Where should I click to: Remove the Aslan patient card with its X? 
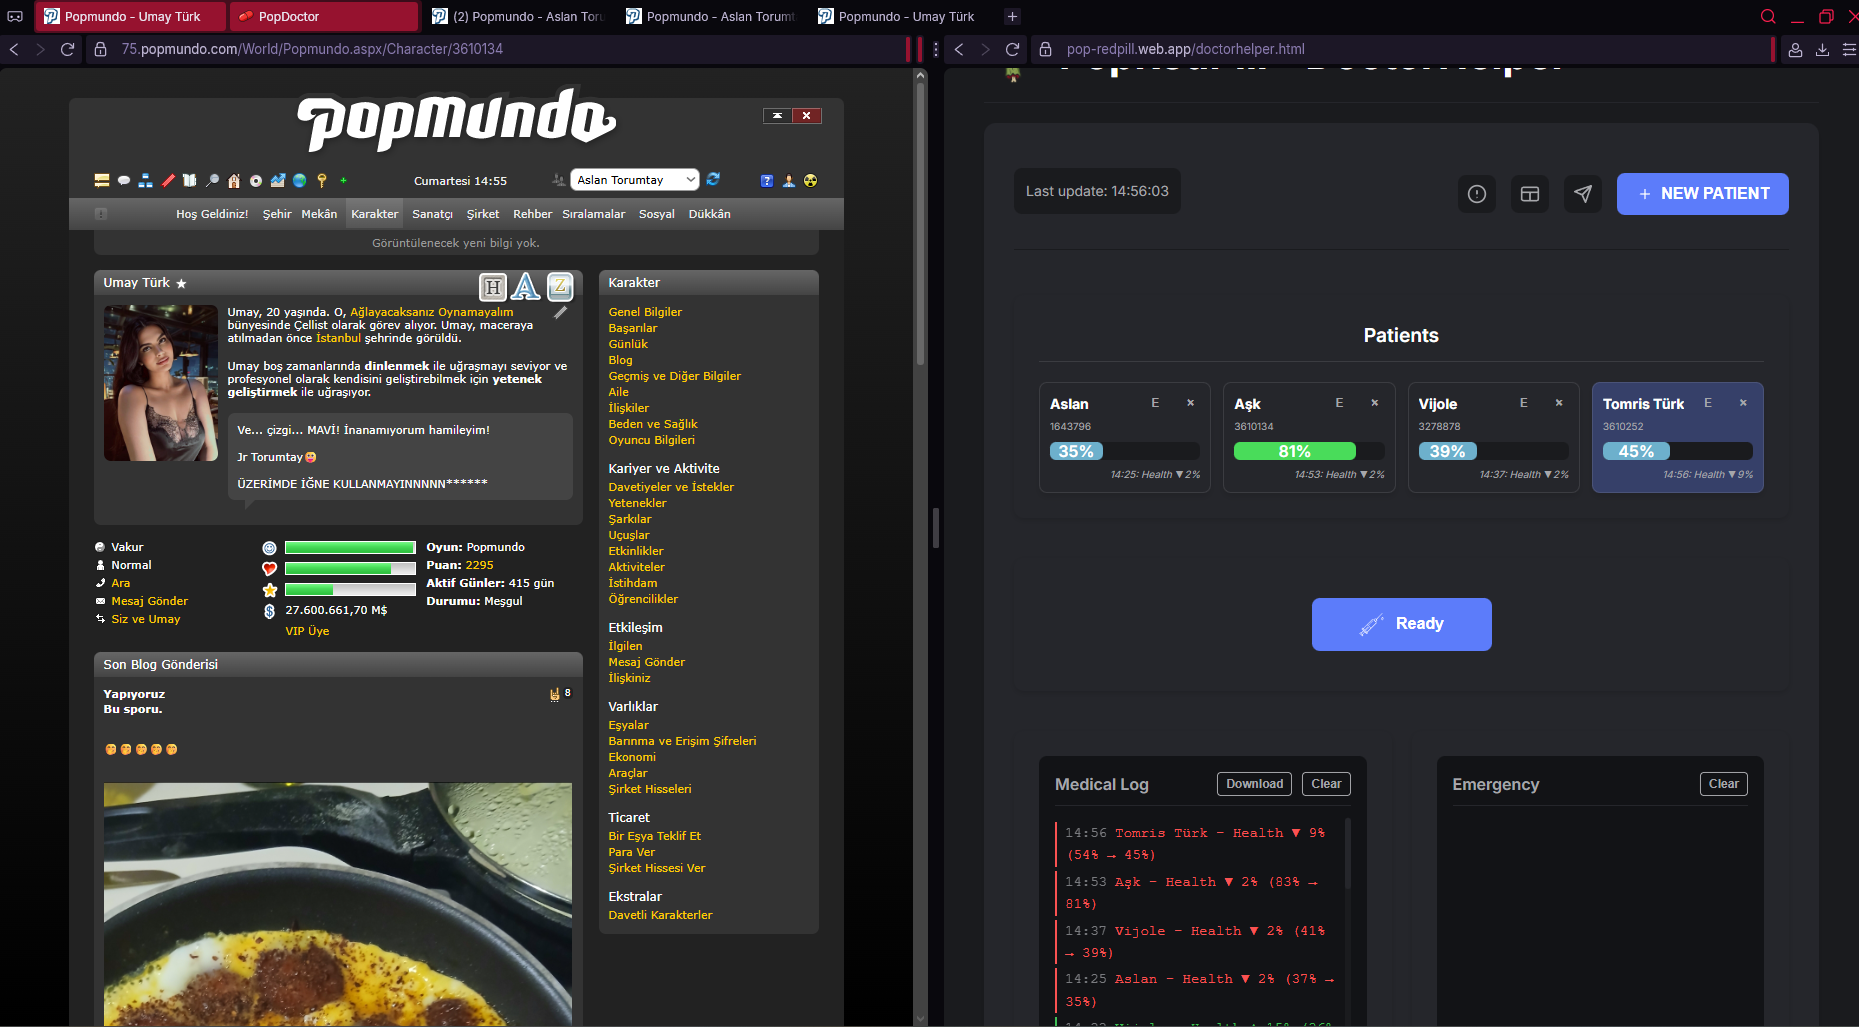pos(1191,403)
